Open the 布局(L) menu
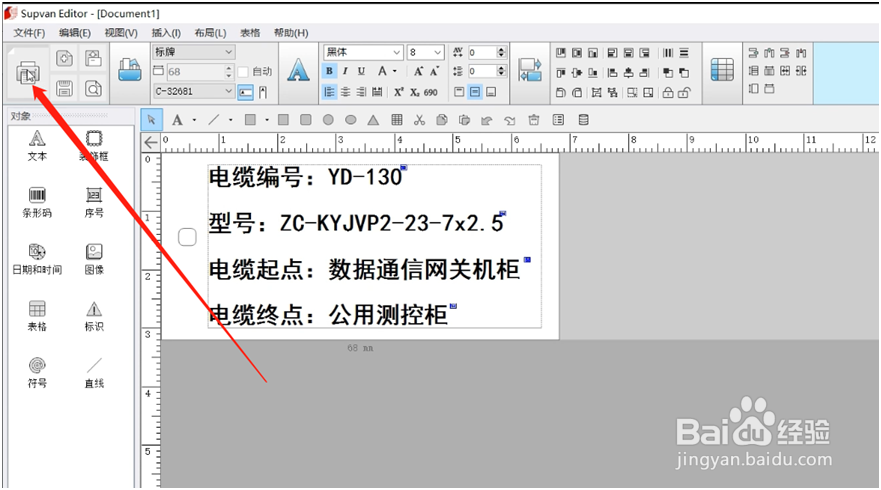This screenshot has width=881, height=490. tap(210, 33)
